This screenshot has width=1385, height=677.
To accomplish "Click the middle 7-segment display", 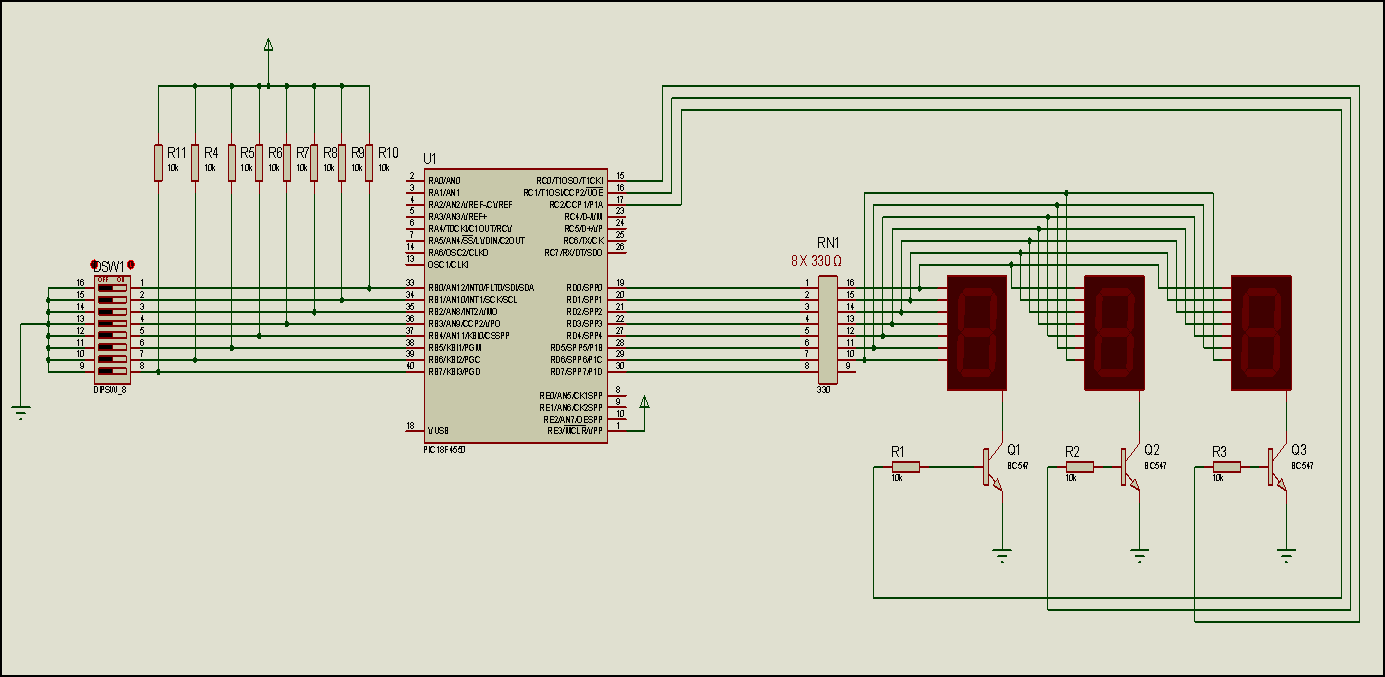I will coord(1114,333).
